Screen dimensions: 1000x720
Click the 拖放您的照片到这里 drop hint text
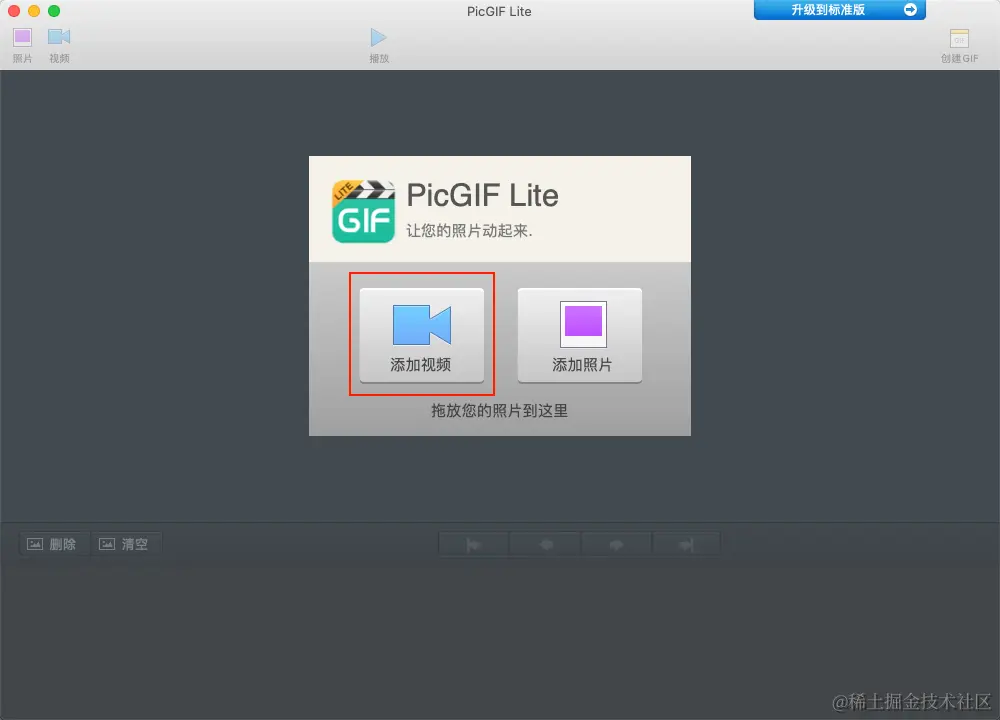point(499,411)
